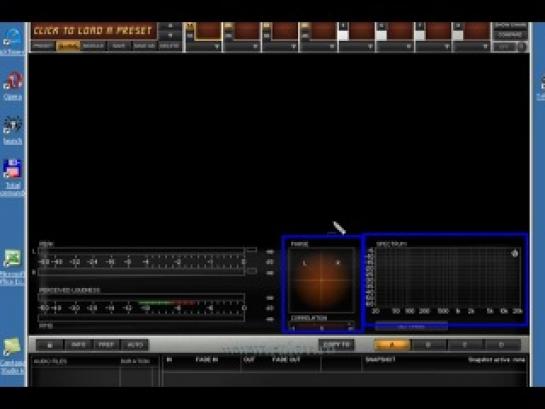Switch to snapshot B tab
Image resolution: width=545 pixels, height=409 pixels.
click(428, 345)
